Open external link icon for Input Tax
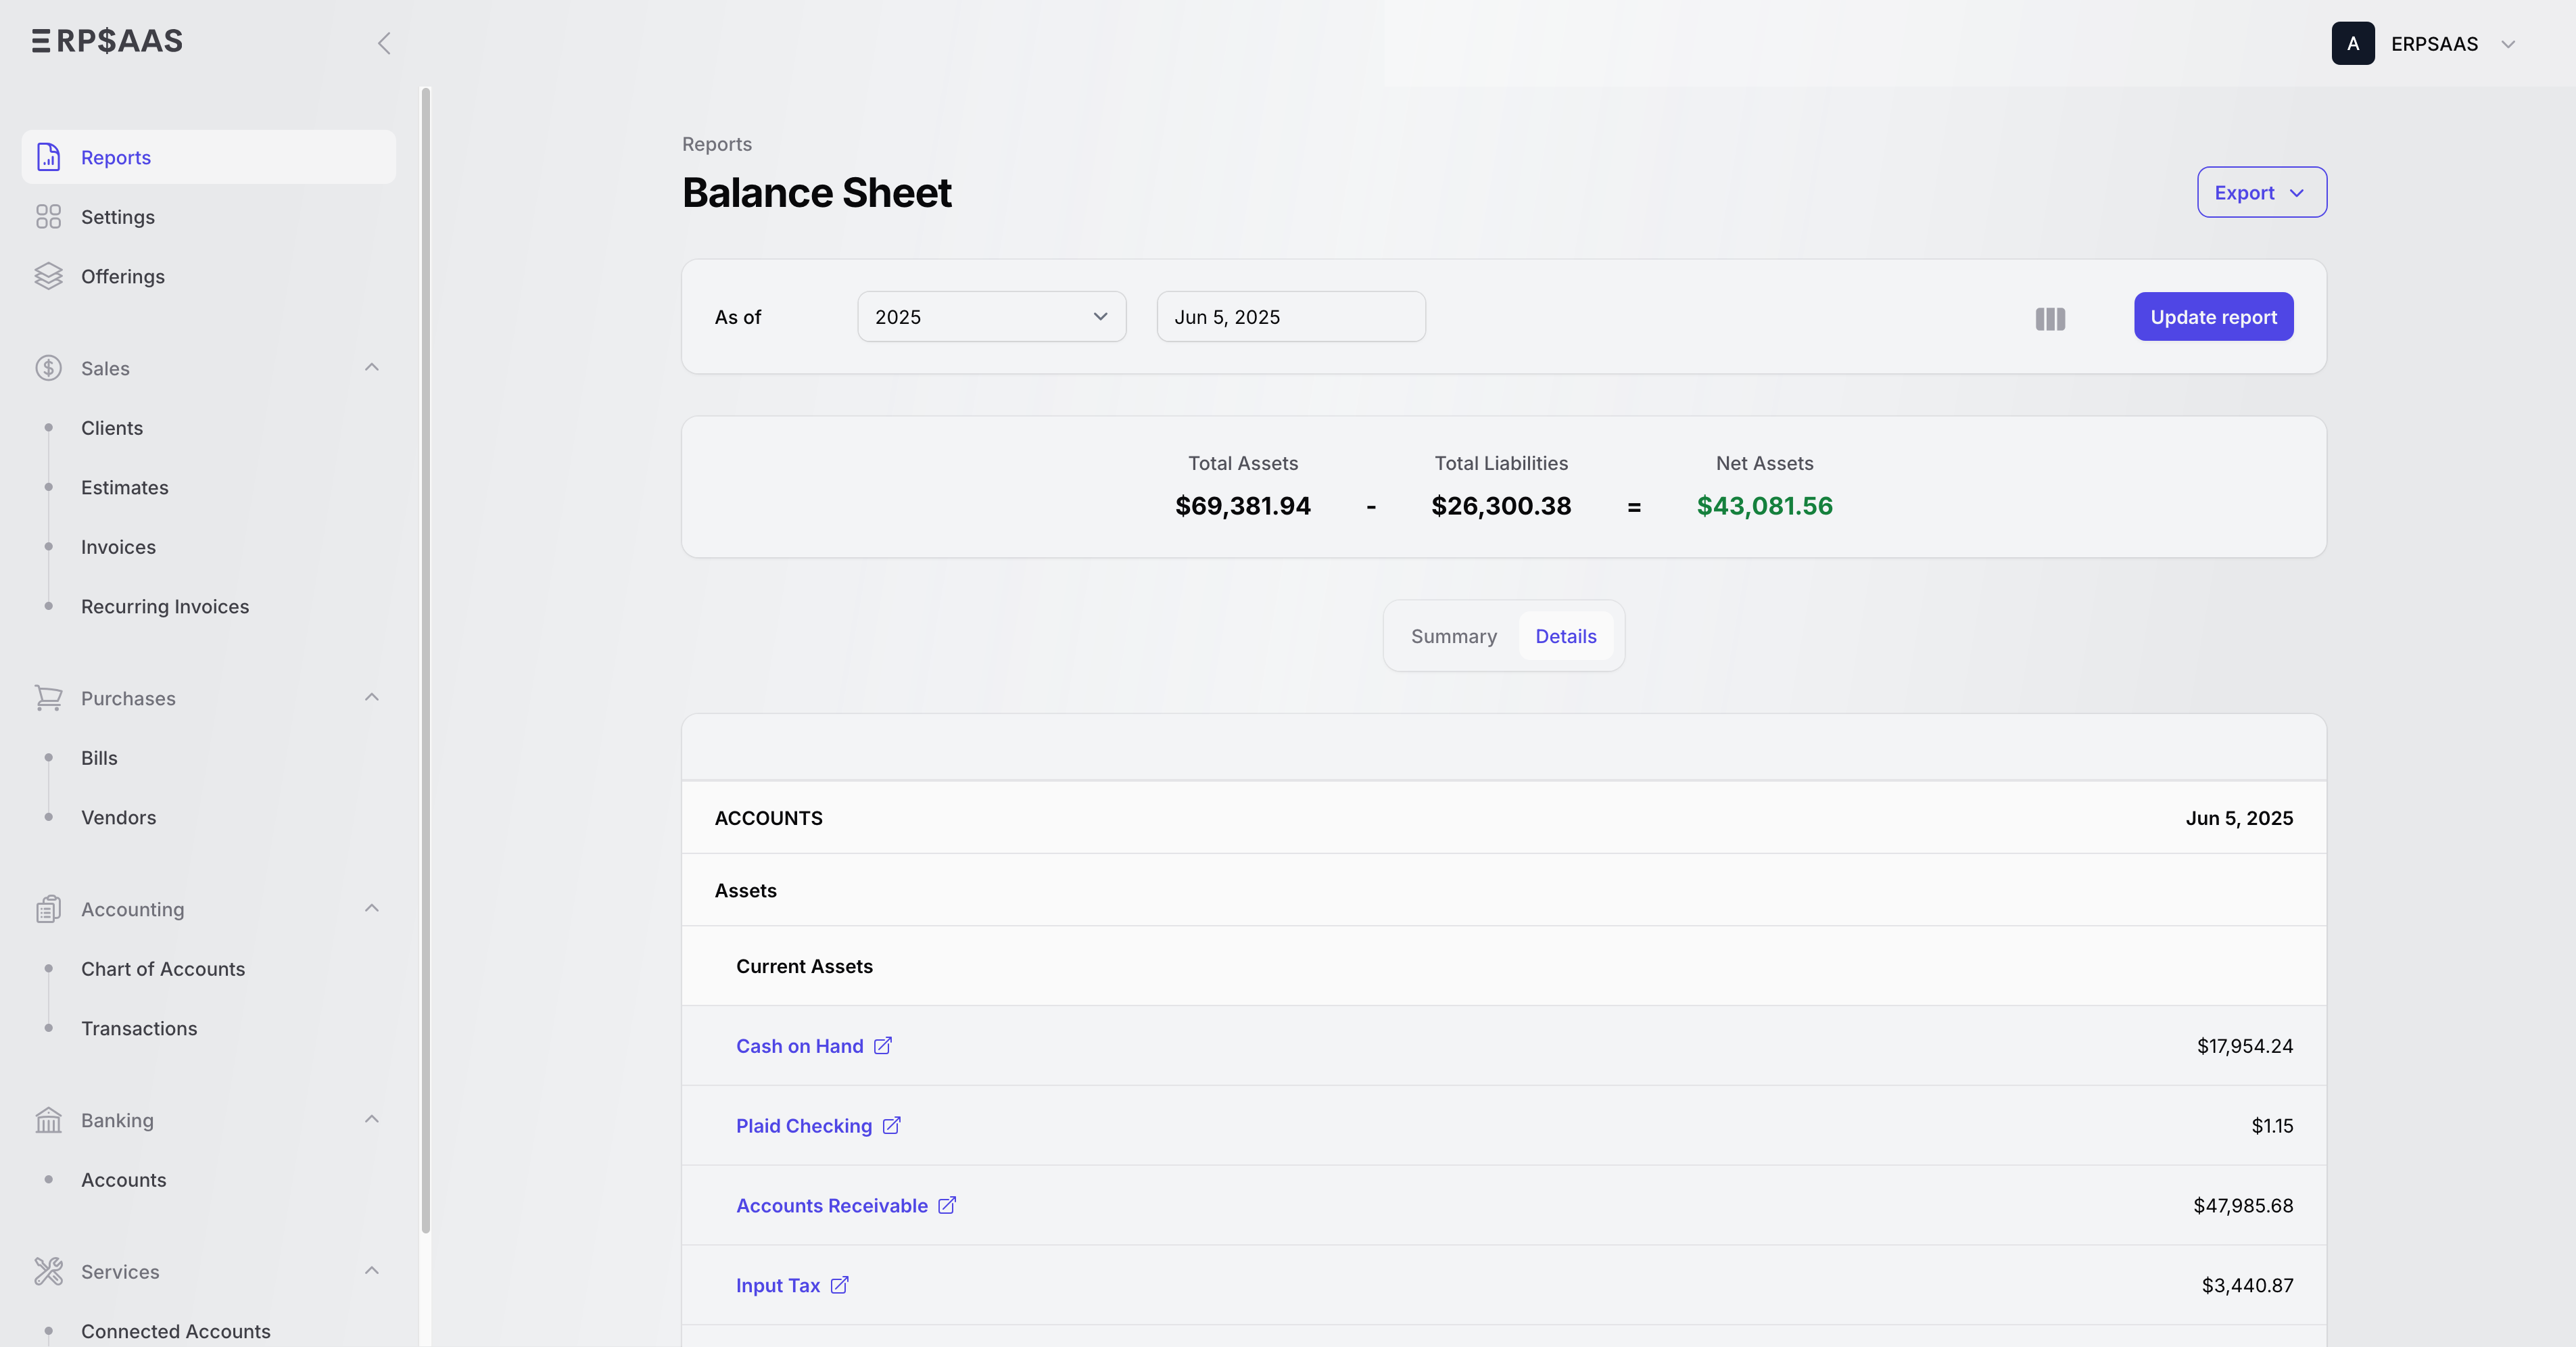Screen dimensions: 2576x1347 pyautogui.click(x=840, y=1284)
